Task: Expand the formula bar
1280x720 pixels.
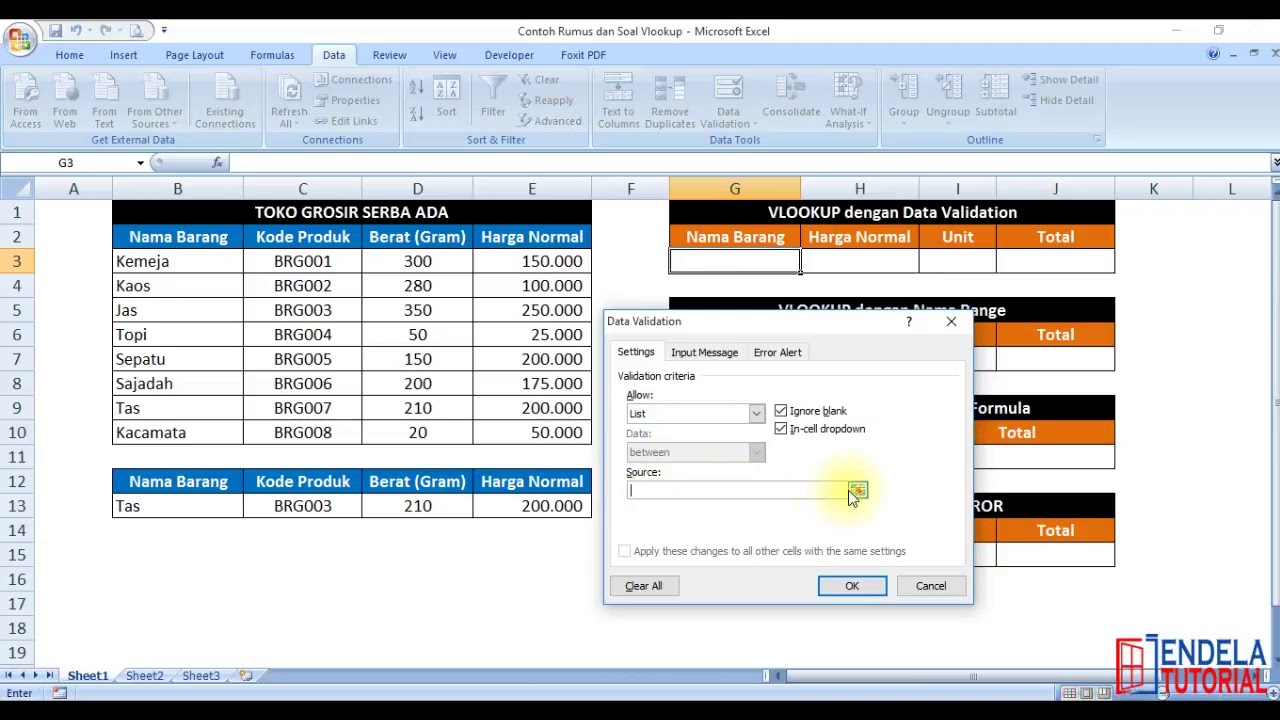Action: click(x=1275, y=163)
